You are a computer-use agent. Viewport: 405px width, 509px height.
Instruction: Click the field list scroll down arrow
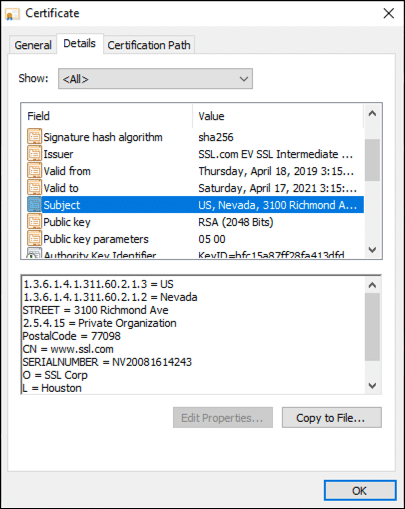click(x=372, y=250)
